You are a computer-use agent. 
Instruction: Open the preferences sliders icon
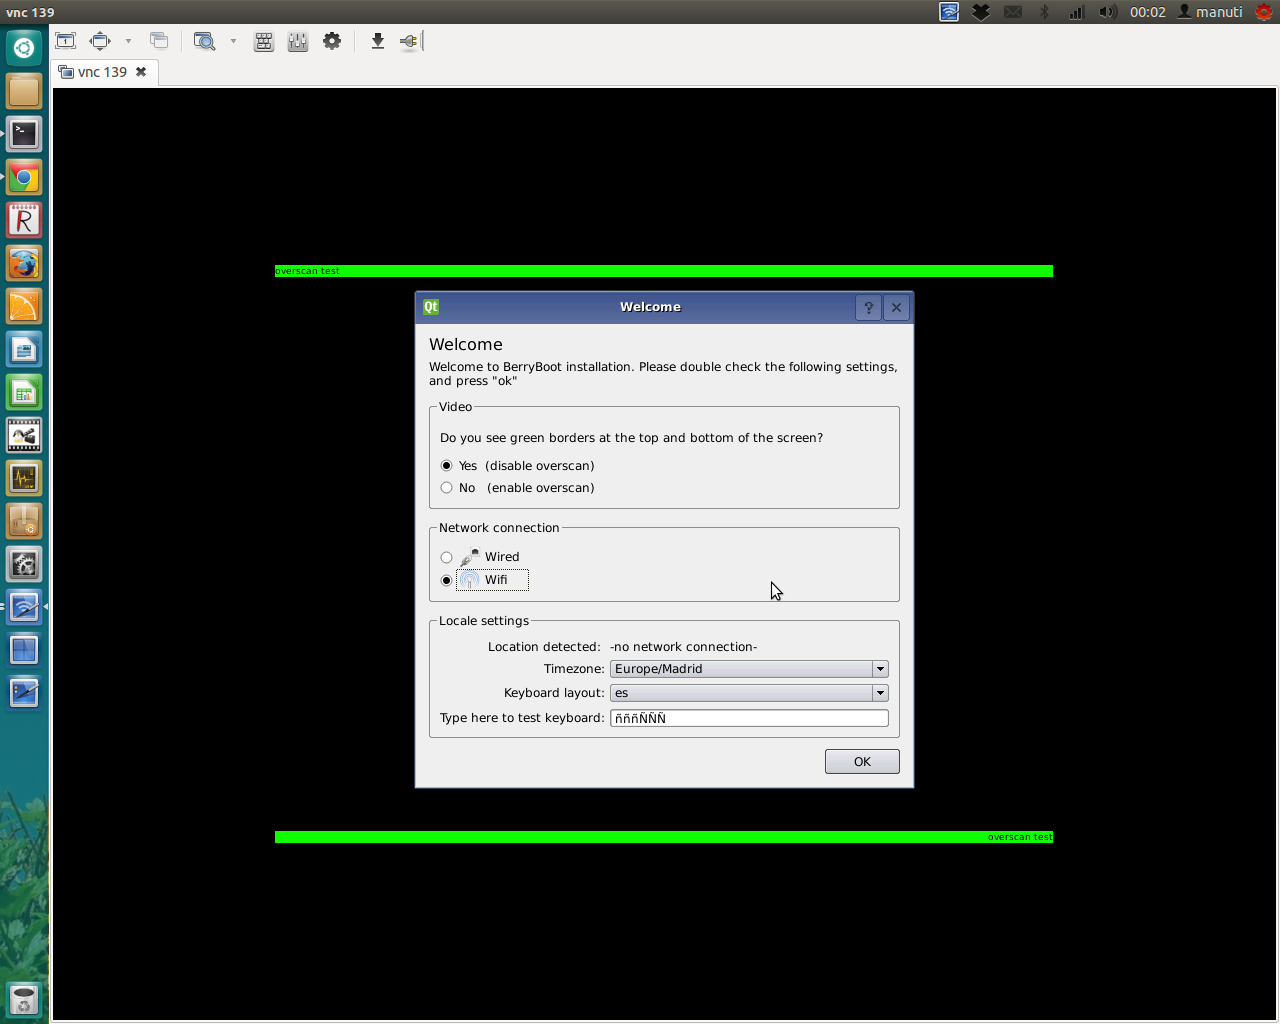tap(298, 41)
